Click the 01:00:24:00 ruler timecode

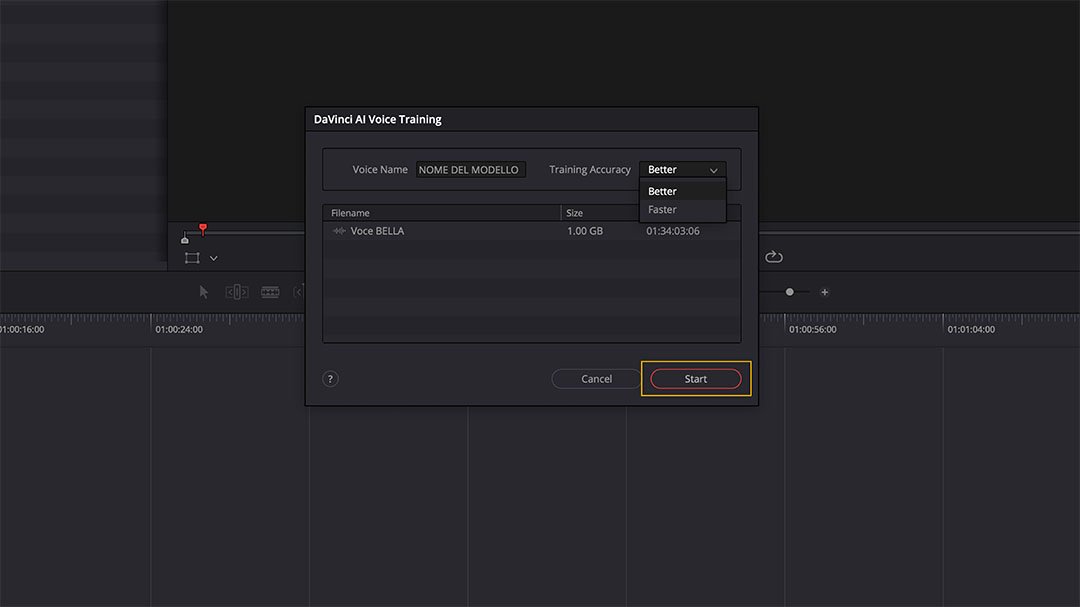(179, 329)
